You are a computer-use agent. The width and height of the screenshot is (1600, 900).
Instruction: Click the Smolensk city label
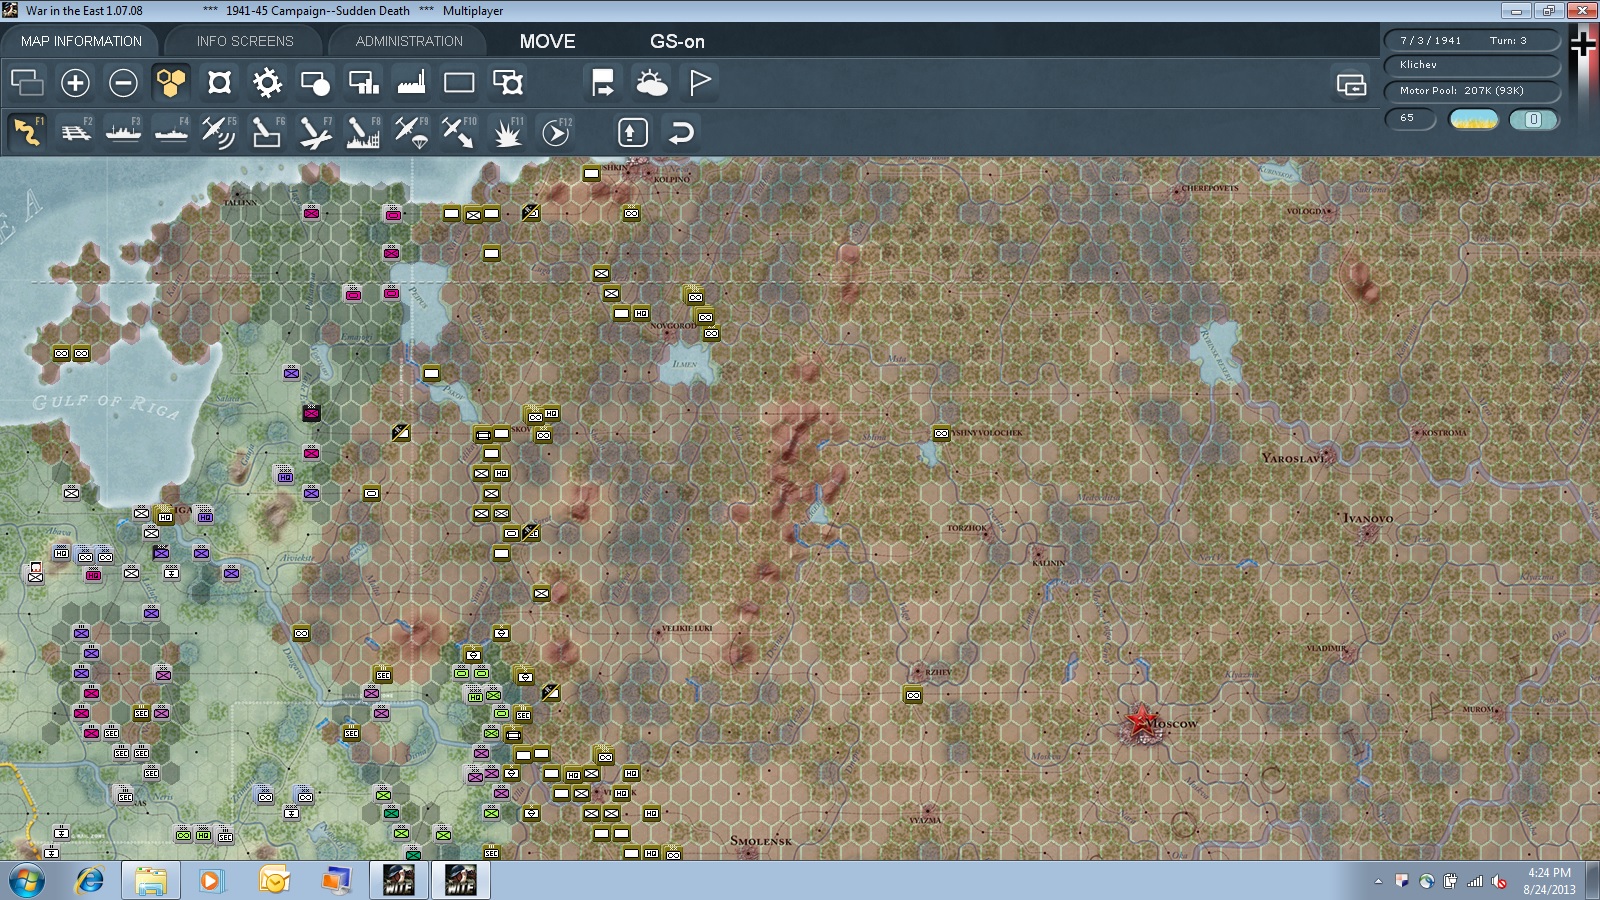point(760,841)
